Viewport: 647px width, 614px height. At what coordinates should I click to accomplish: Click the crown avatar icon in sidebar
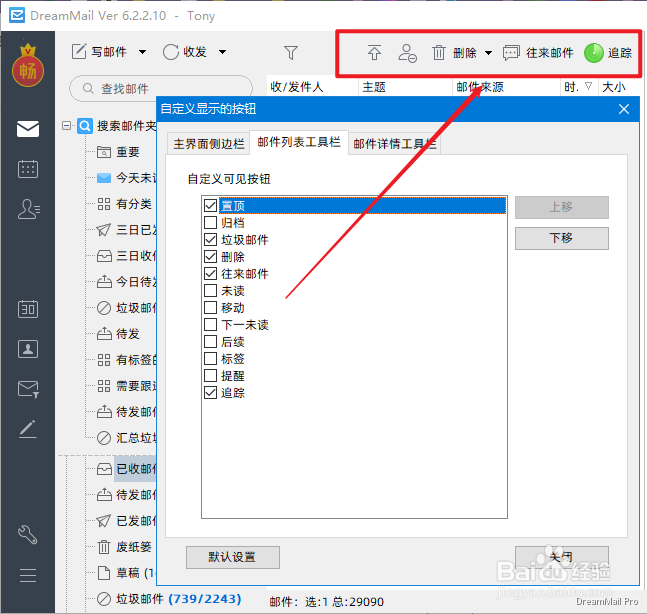(28, 66)
